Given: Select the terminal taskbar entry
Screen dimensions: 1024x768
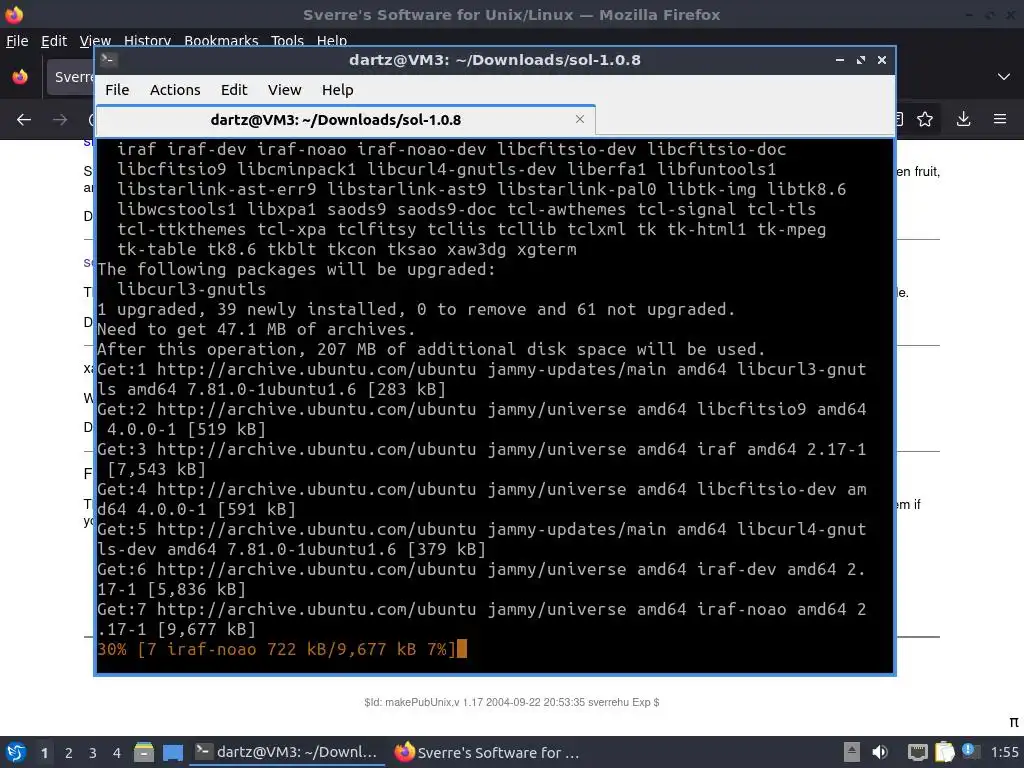Looking at the screenshot, I should pyautogui.click(x=287, y=752).
